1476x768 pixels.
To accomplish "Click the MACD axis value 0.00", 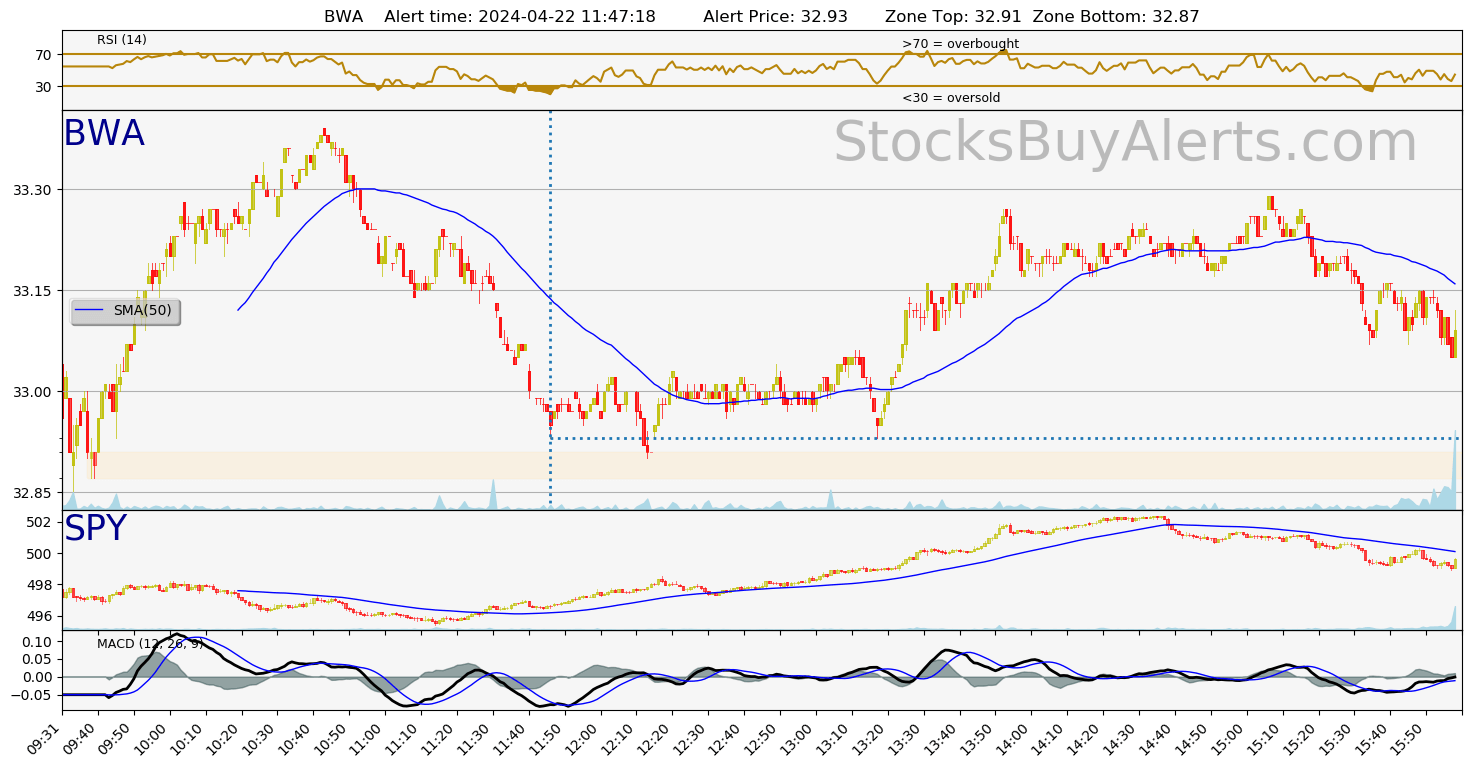I will click(36, 677).
